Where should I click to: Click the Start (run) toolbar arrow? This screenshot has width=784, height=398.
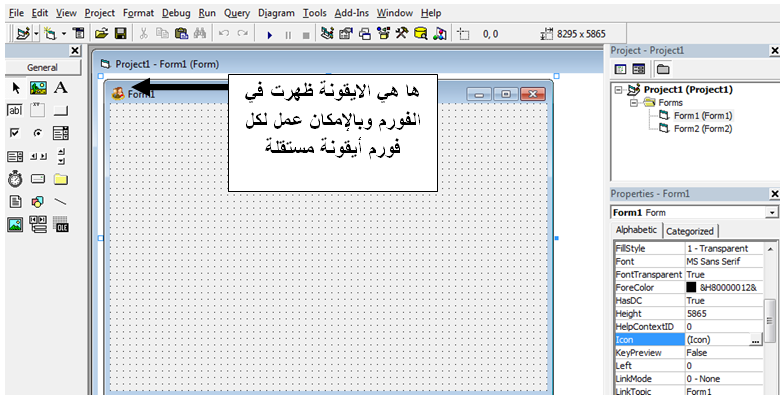tap(270, 34)
